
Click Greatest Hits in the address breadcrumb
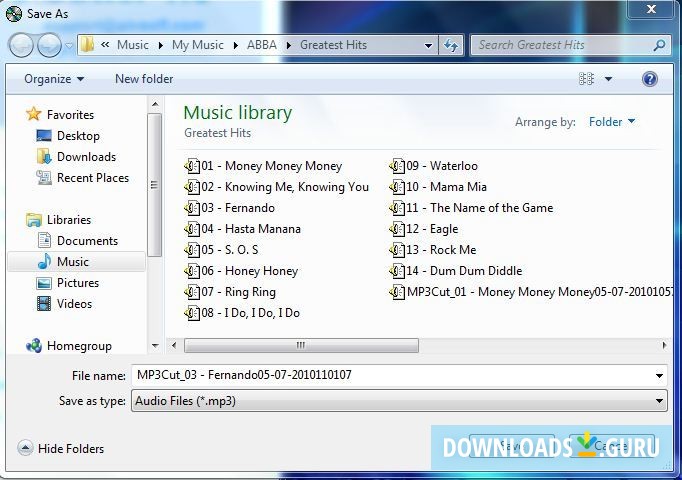[x=334, y=45]
